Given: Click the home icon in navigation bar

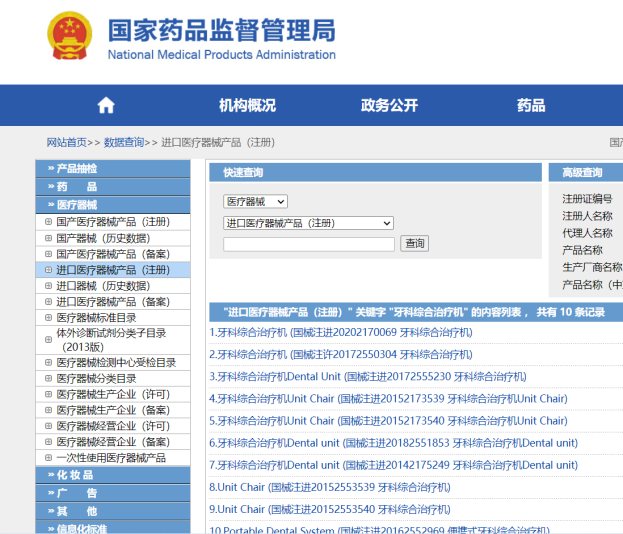Looking at the screenshot, I should 106,106.
